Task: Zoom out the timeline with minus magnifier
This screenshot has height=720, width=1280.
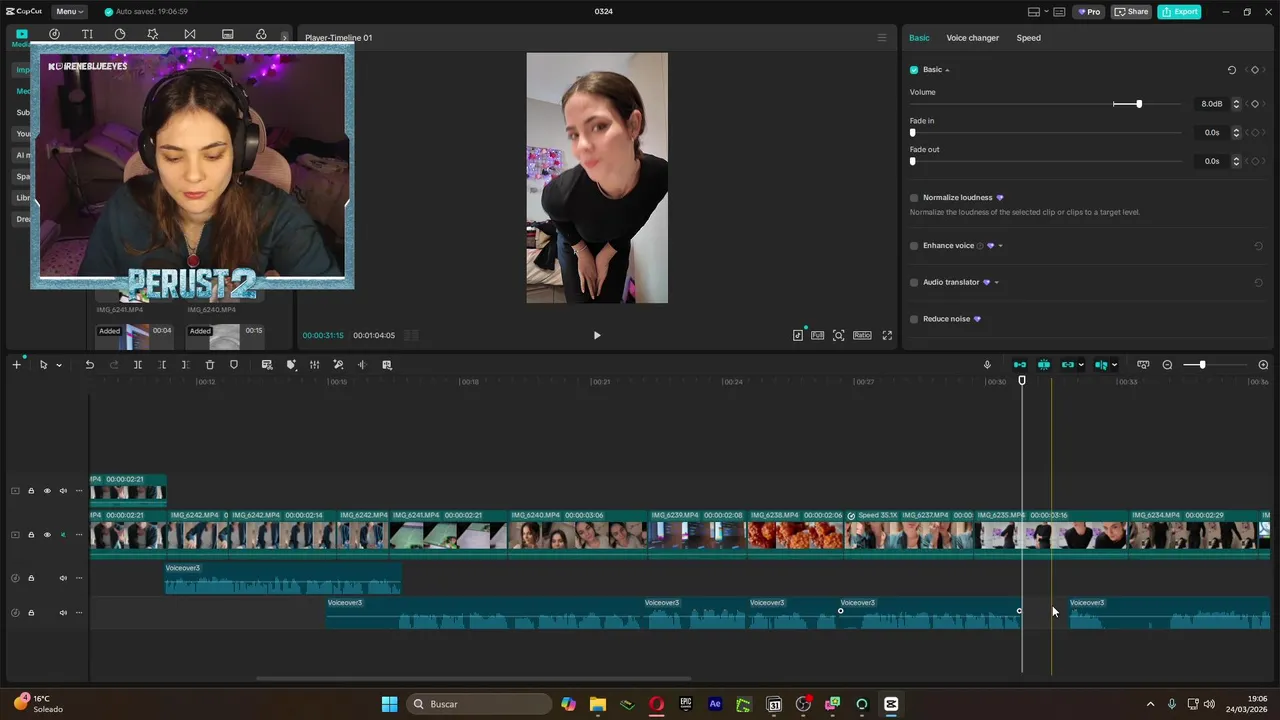Action: tap(1167, 365)
